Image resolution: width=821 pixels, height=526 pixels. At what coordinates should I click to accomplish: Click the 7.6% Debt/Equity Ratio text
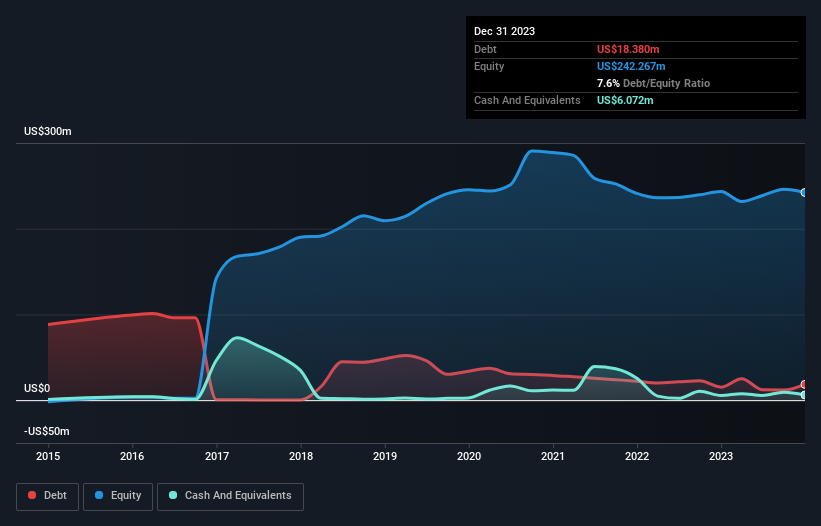(653, 83)
